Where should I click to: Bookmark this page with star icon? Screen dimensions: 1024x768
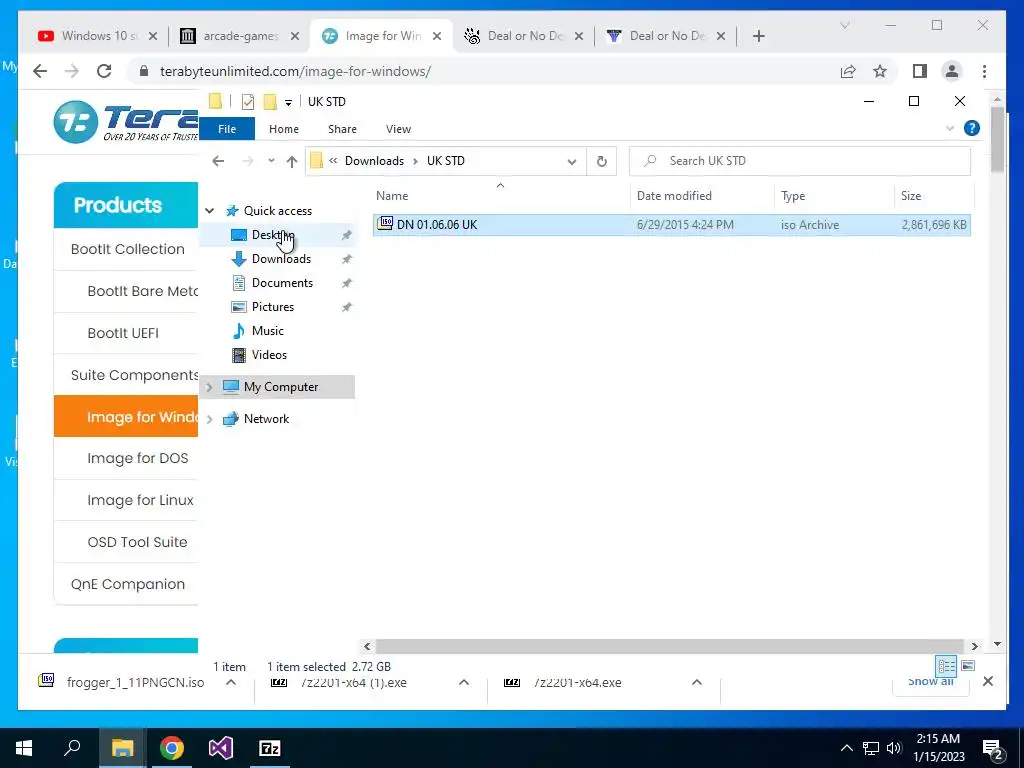click(x=880, y=71)
